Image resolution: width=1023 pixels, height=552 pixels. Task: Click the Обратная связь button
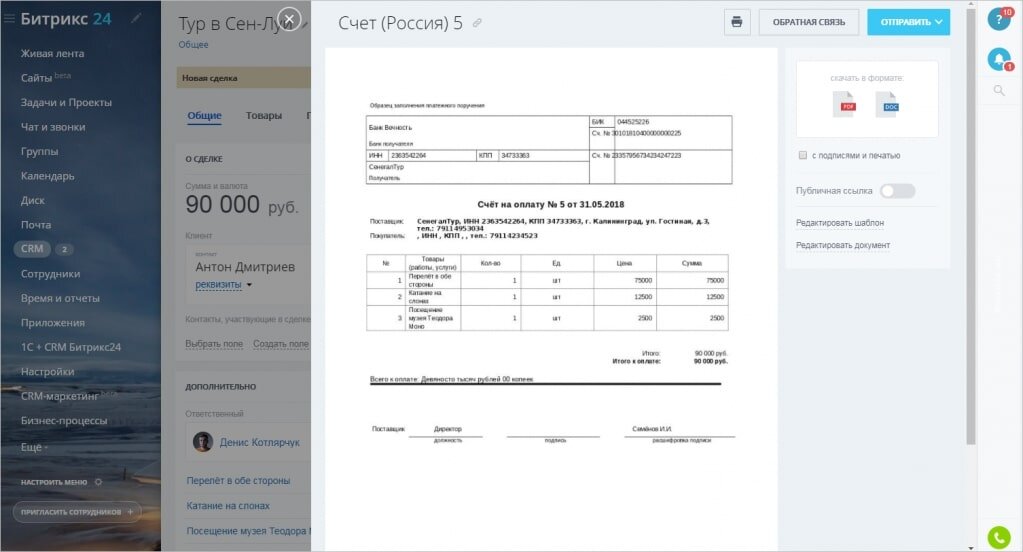[x=808, y=22]
